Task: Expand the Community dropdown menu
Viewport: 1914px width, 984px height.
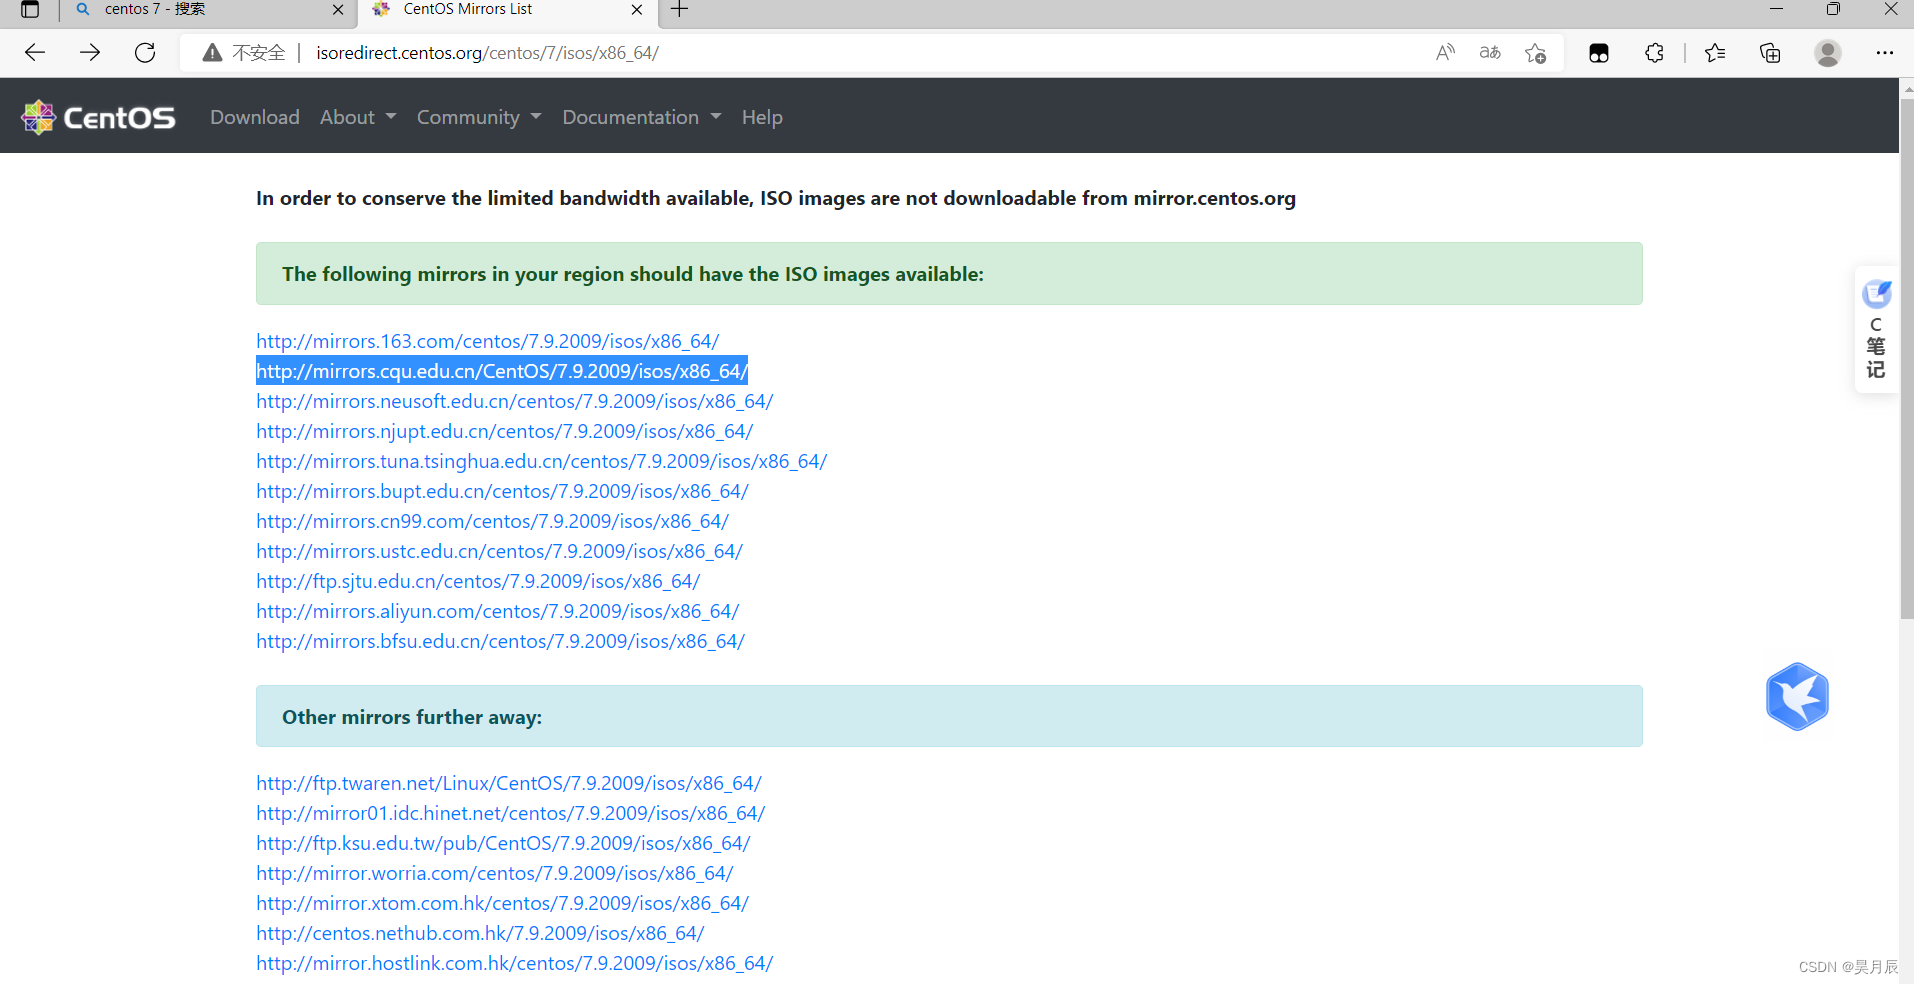Action: (x=479, y=117)
